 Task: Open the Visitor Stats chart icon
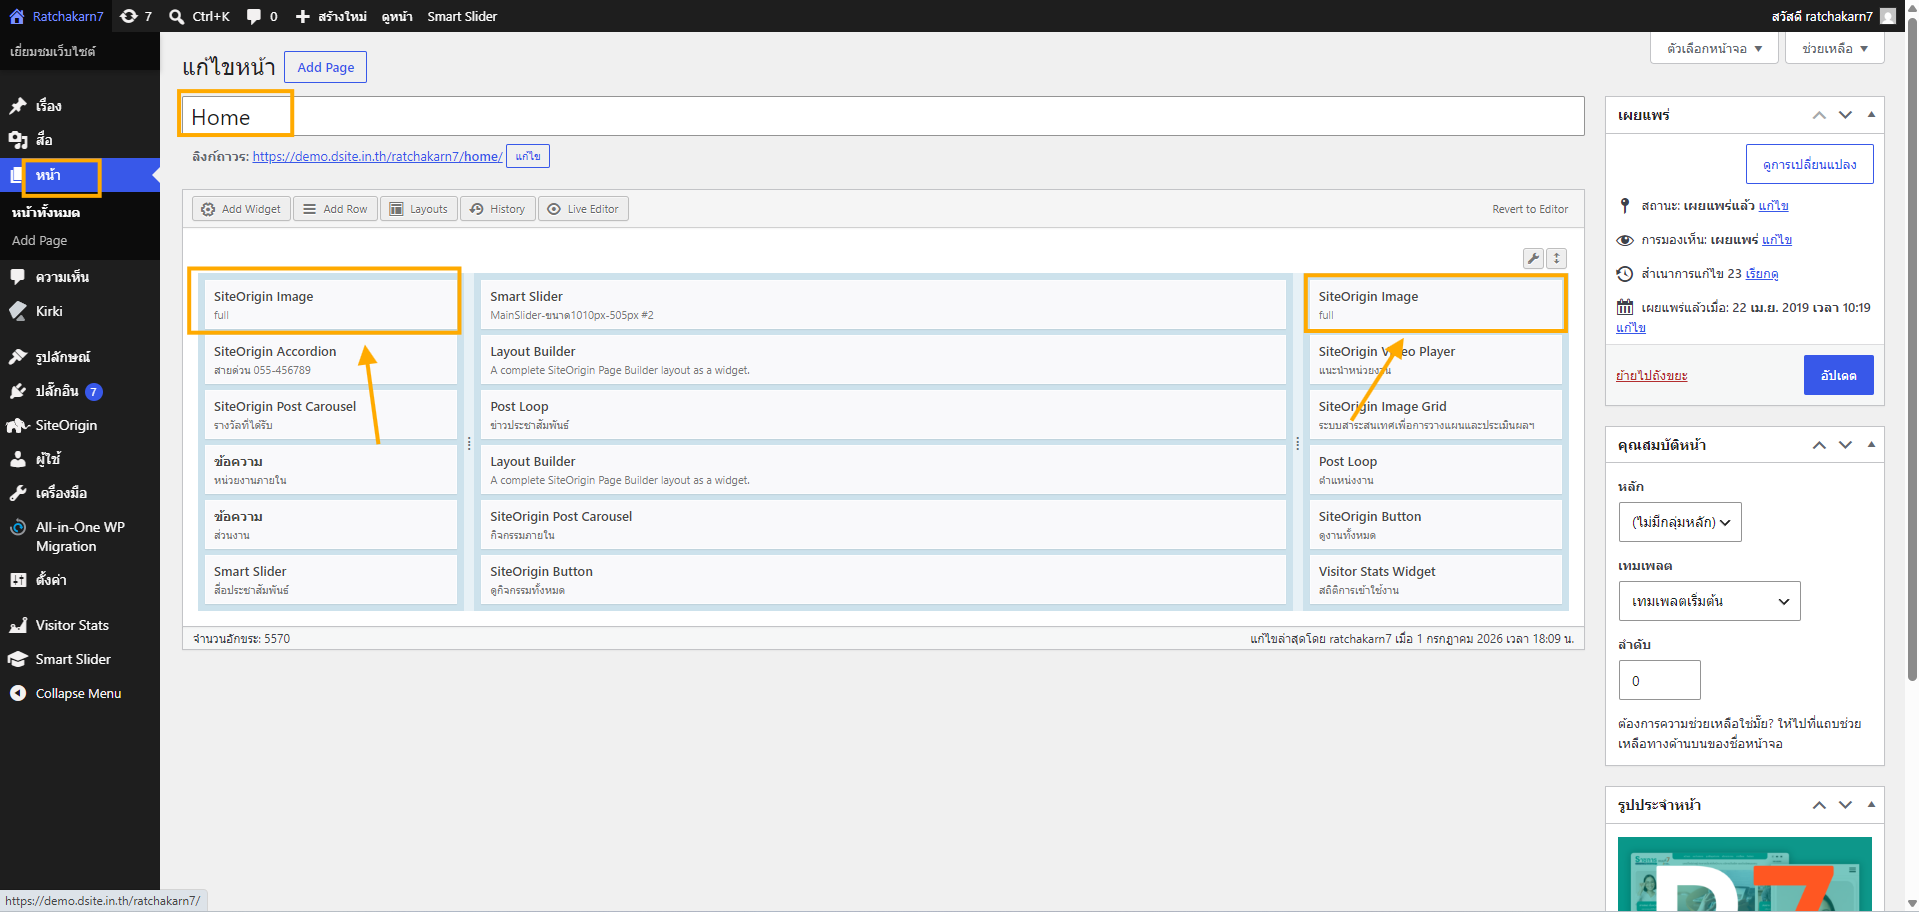coord(18,625)
